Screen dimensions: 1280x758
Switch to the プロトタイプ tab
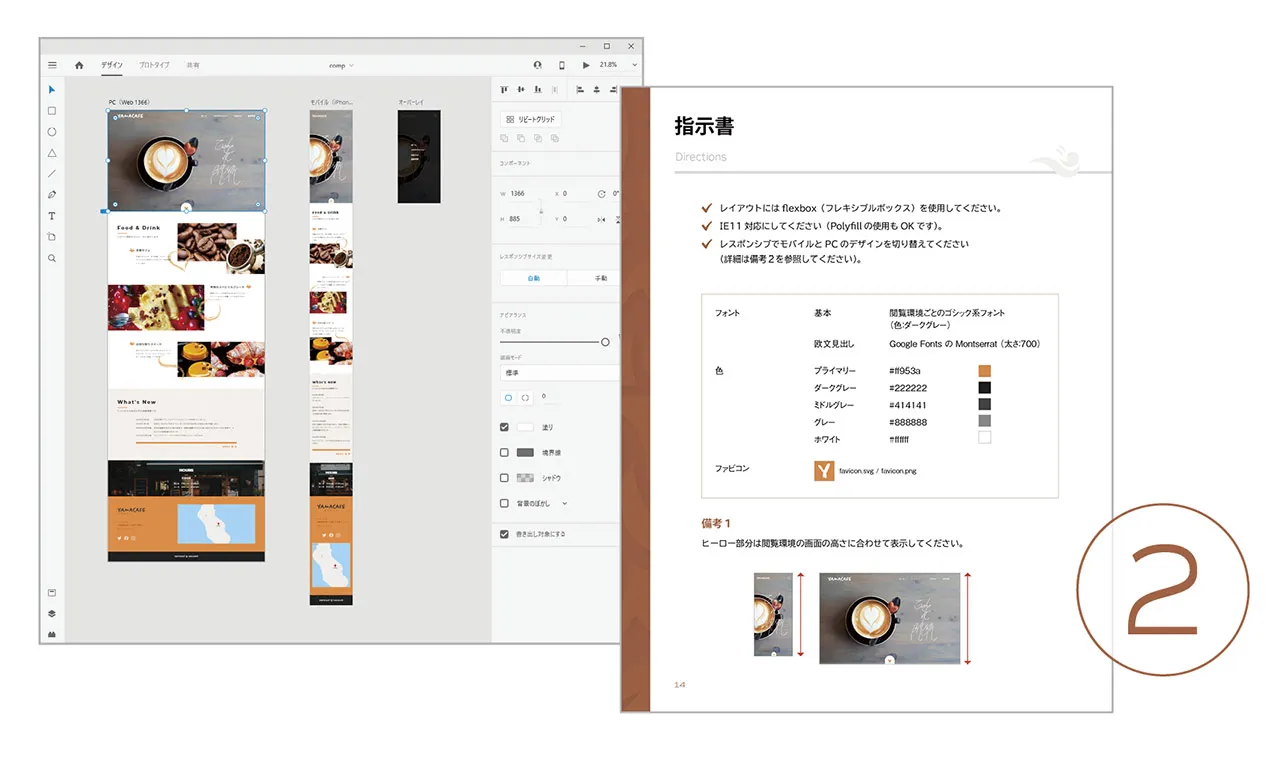[154, 66]
